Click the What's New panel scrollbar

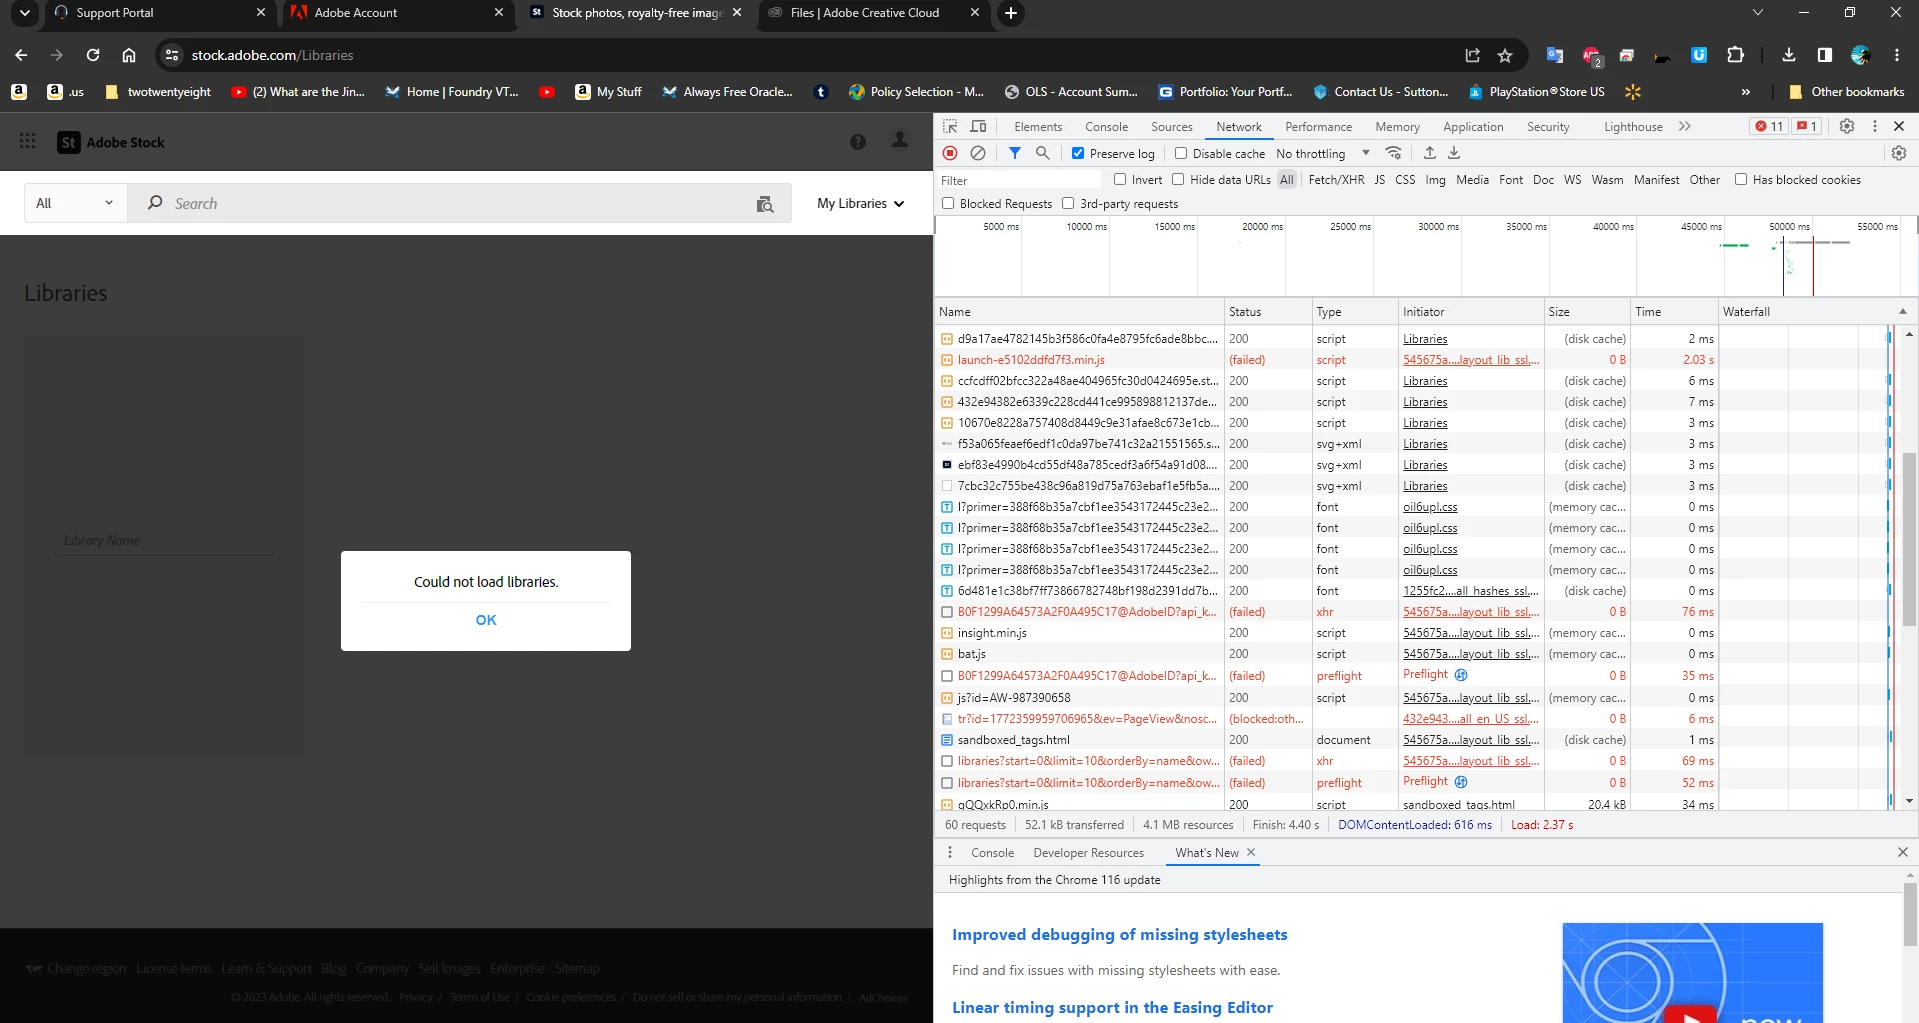(x=1910, y=913)
